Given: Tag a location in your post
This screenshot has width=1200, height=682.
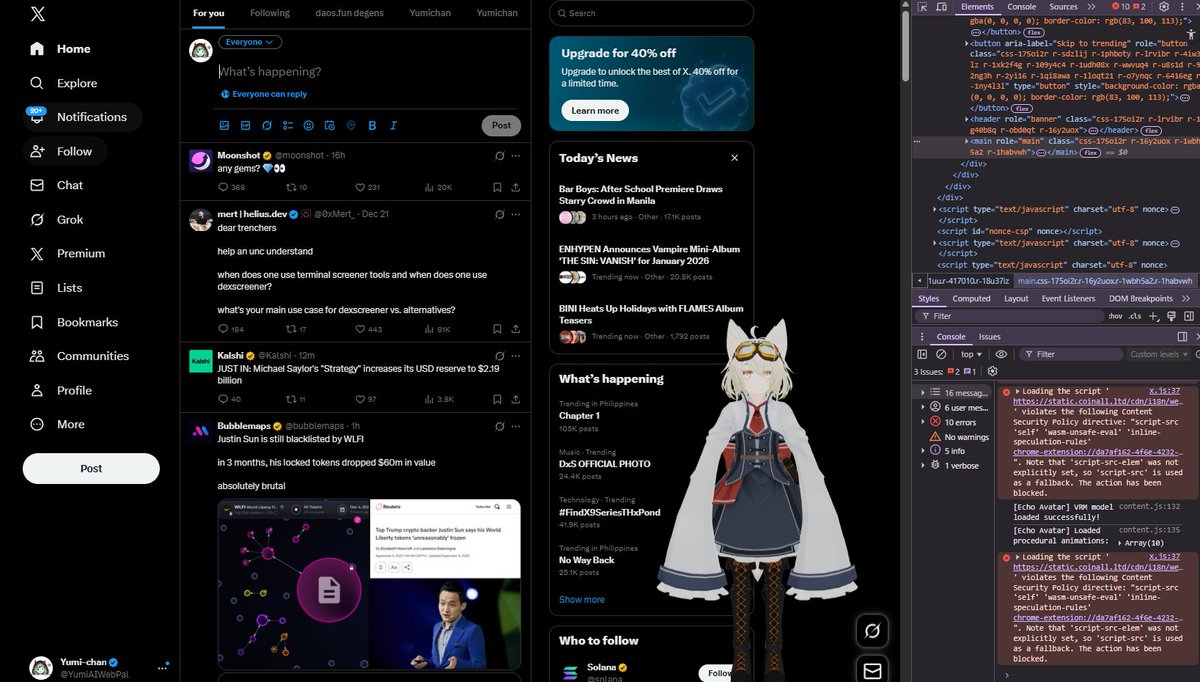Looking at the screenshot, I should pyautogui.click(x=351, y=126).
